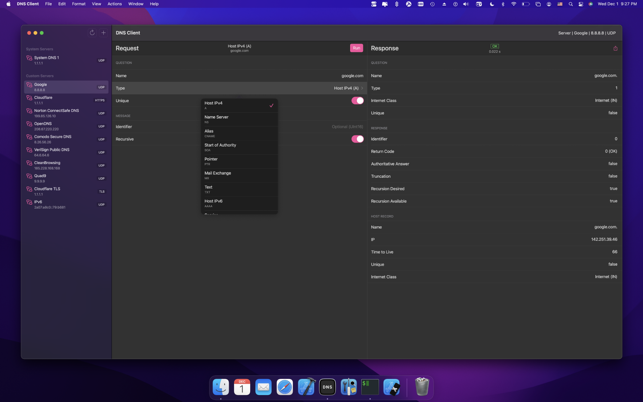Click the share icon in Response header

[x=615, y=48]
